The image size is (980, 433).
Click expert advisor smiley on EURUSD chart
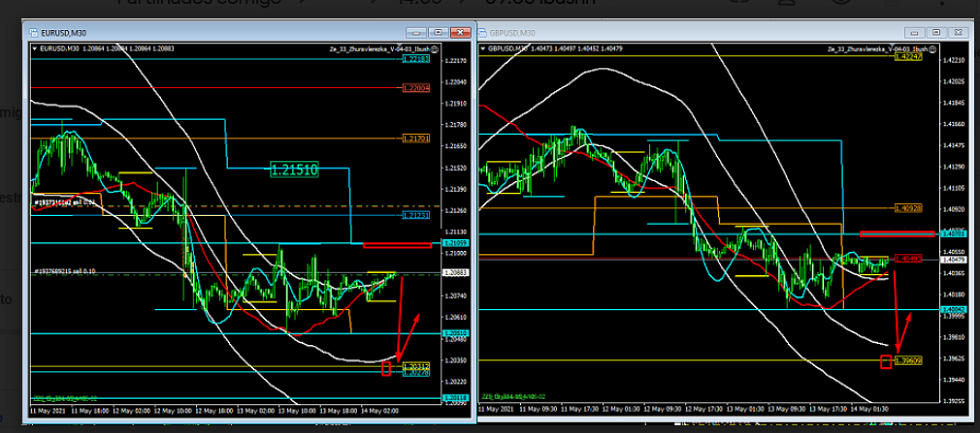click(x=433, y=48)
